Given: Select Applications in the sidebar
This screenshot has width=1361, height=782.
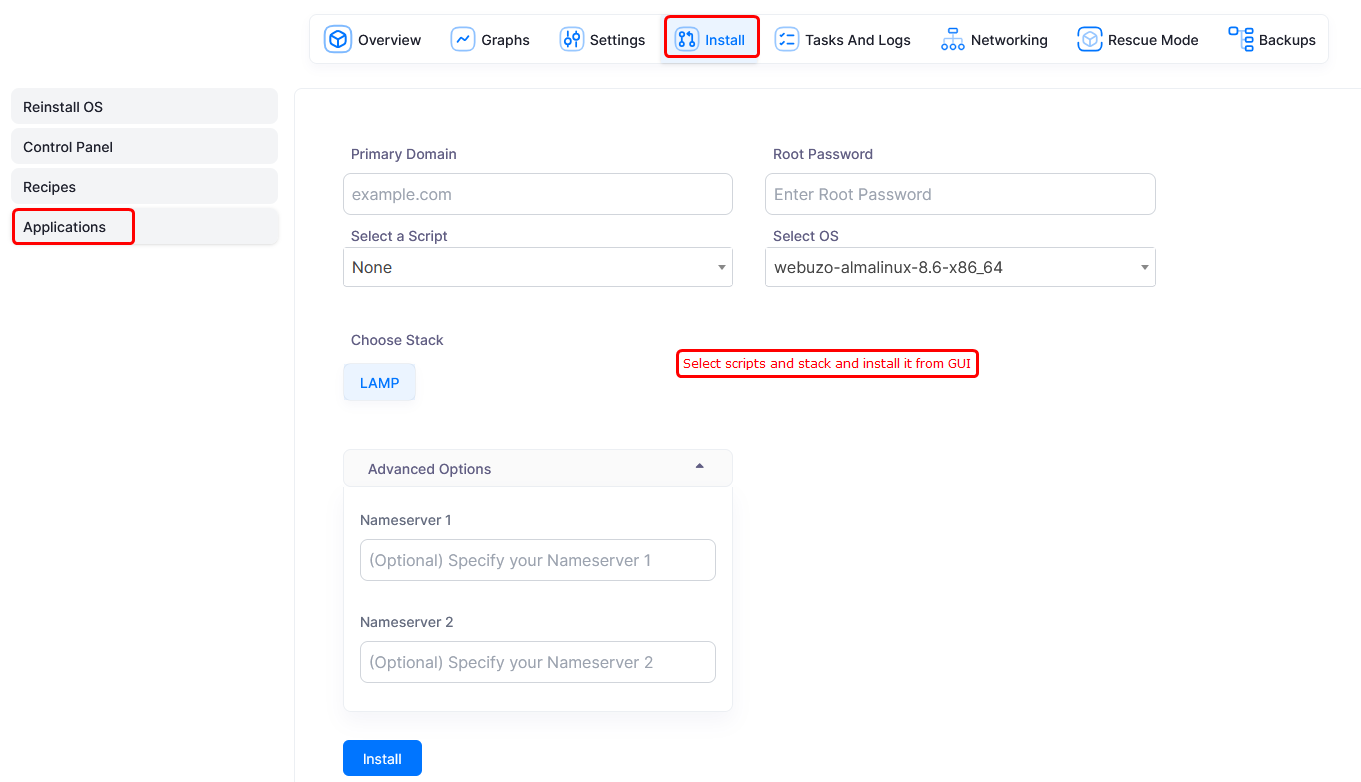Looking at the screenshot, I should pyautogui.click(x=73, y=227).
